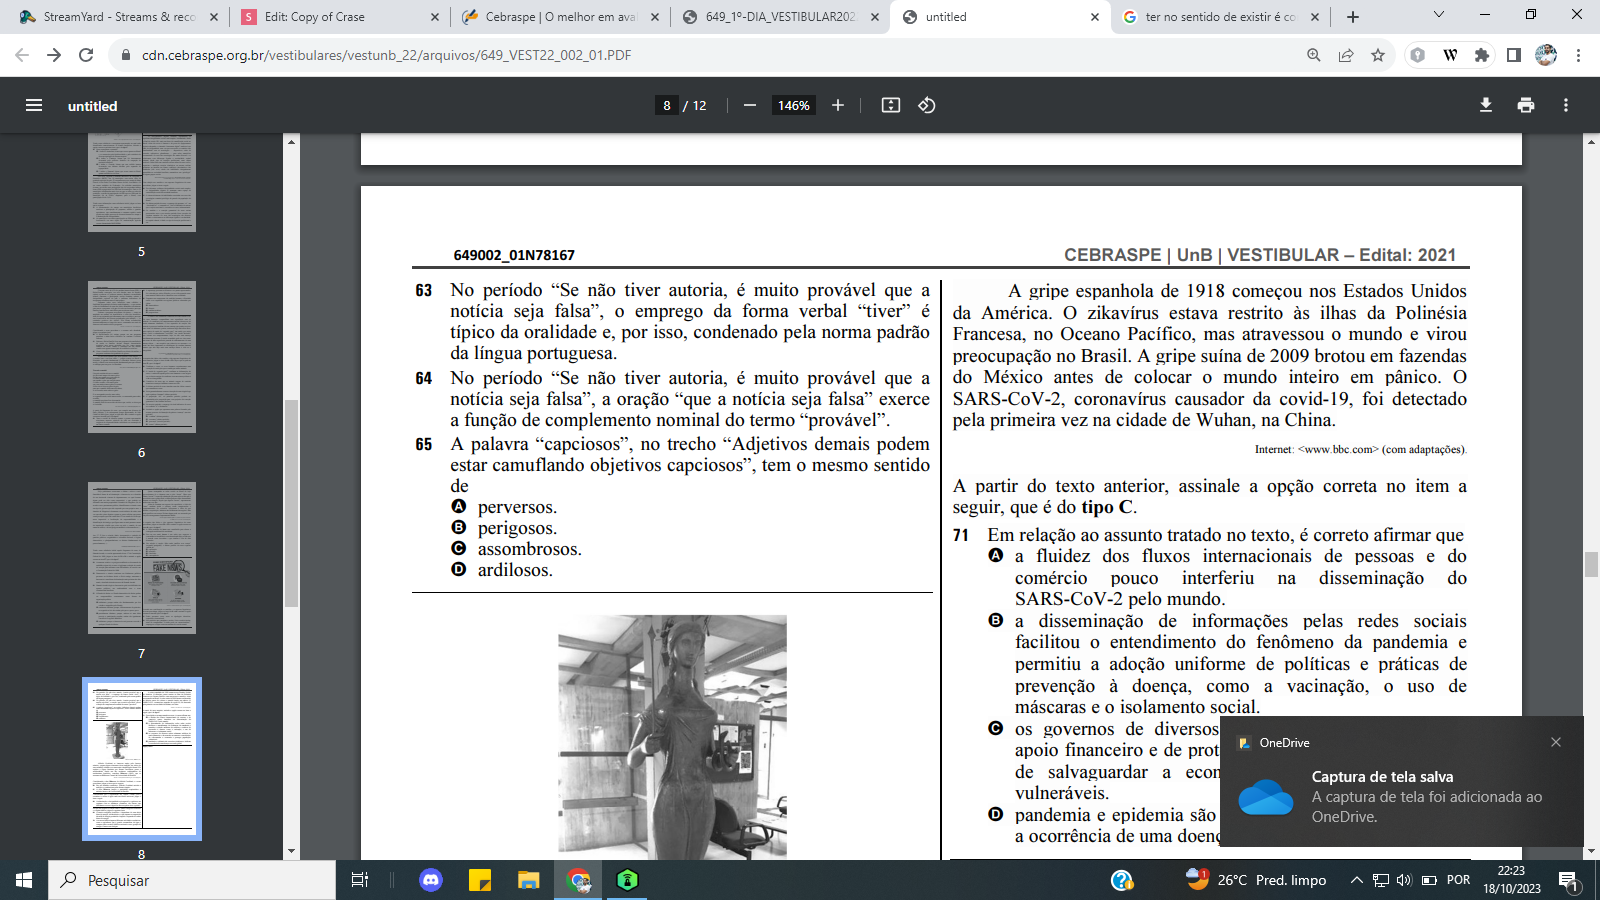Open a new browser tab
1600x900 pixels.
tap(1353, 17)
